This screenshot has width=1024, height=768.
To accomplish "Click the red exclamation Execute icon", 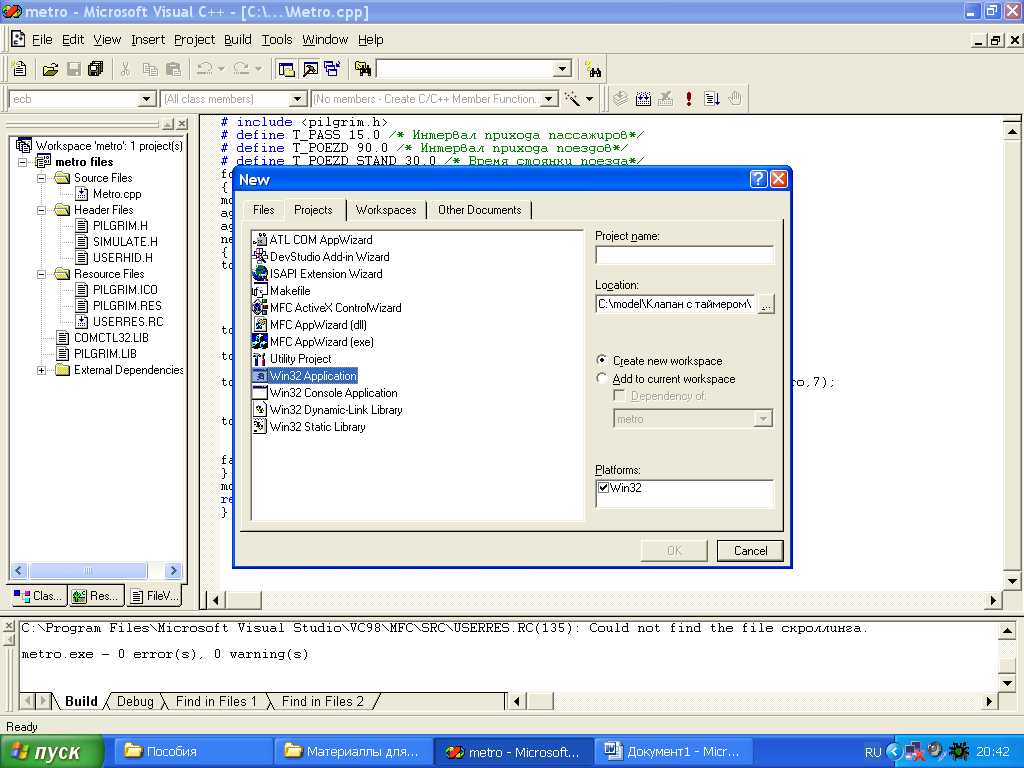I will [689, 99].
